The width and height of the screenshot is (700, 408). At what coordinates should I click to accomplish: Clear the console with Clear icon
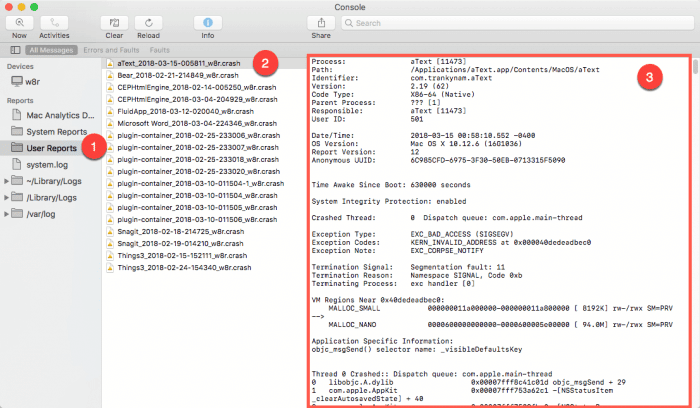[x=114, y=23]
